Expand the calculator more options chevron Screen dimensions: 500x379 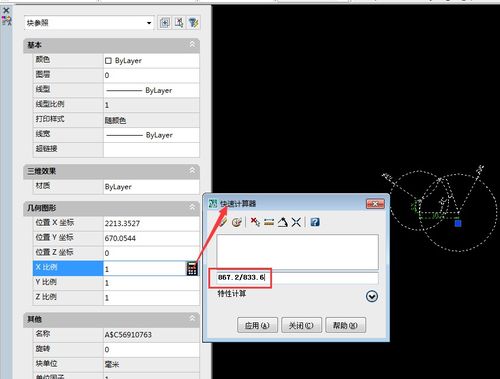click(x=372, y=296)
